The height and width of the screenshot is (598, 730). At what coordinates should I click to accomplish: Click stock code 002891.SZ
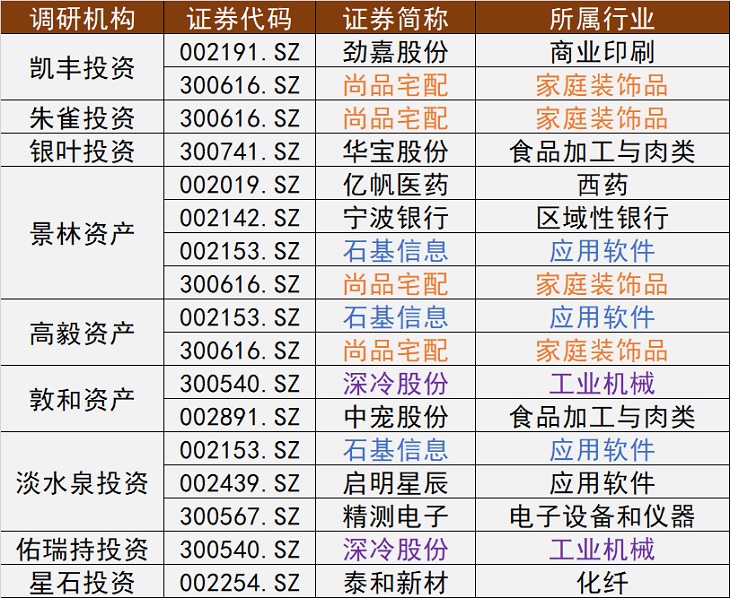[x=239, y=416]
